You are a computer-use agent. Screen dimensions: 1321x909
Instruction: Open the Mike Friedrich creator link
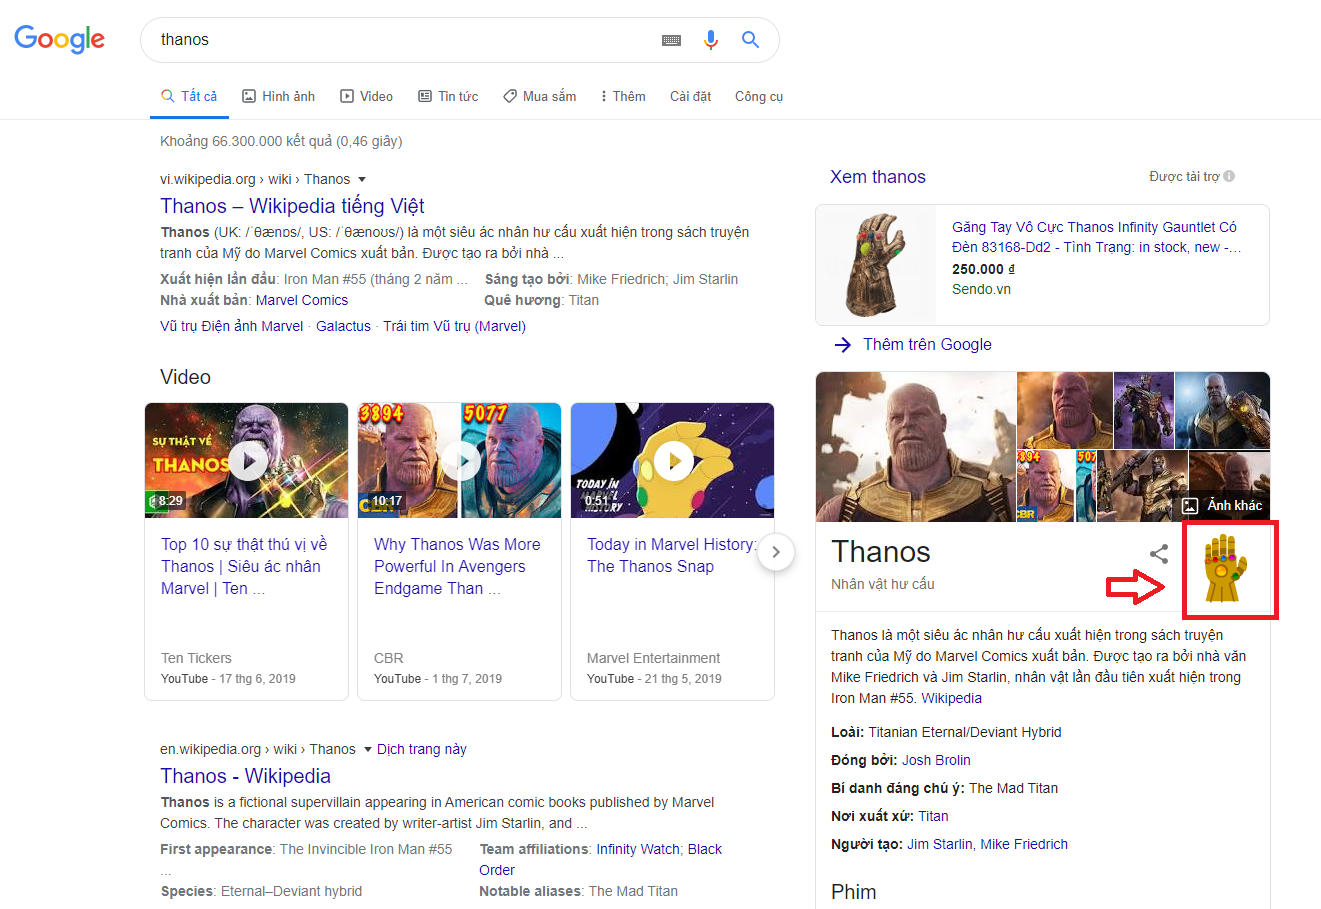click(x=1024, y=844)
